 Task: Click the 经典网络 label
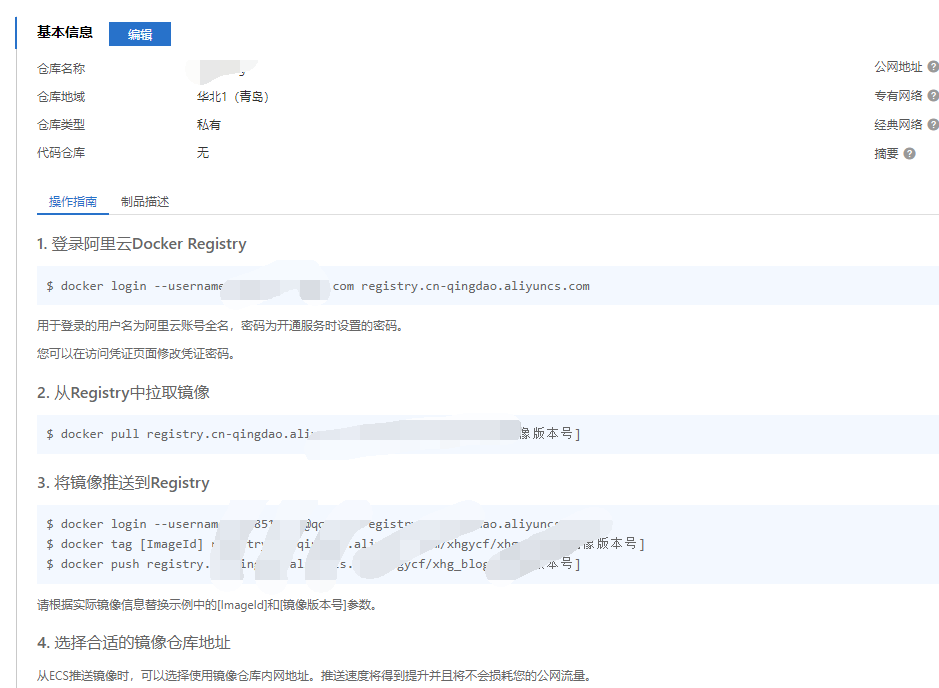coord(898,125)
